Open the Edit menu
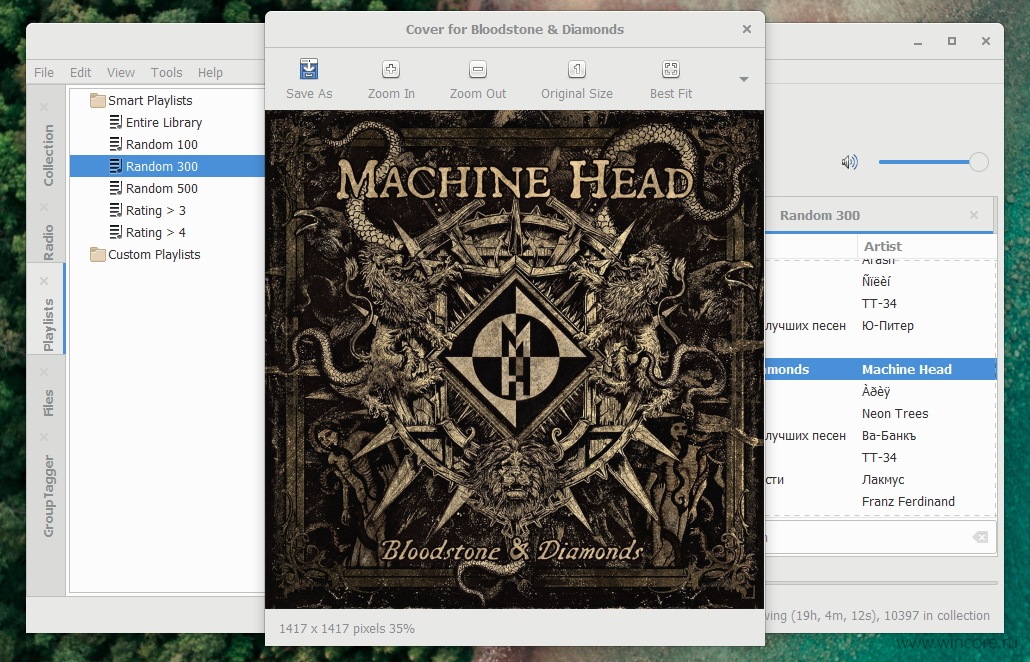This screenshot has height=662, width=1030. (x=80, y=72)
